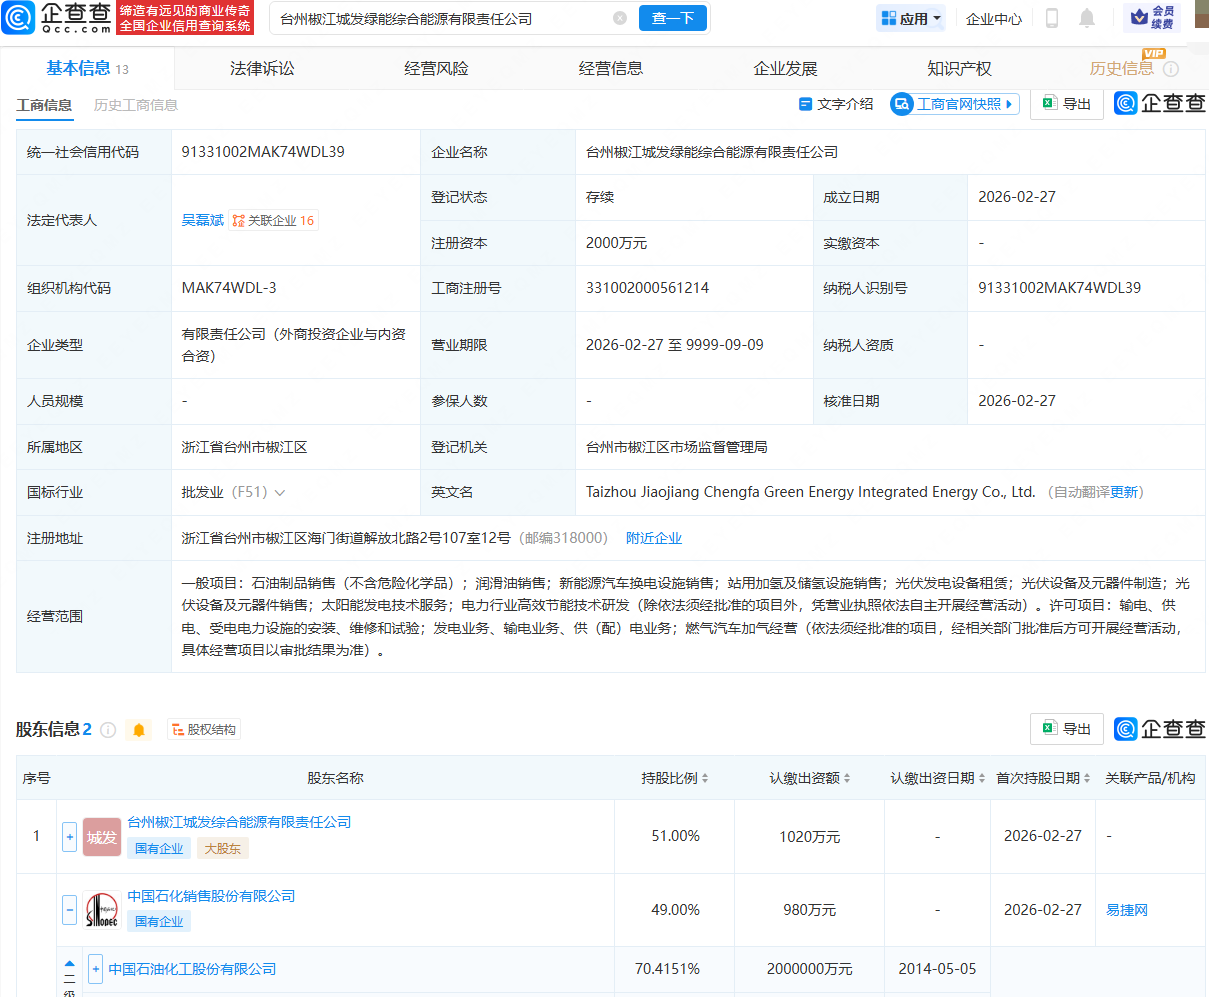Click the 股权结构 equity structure icon button
Viewport: 1209px width, 997px height.
pyautogui.click(x=204, y=729)
